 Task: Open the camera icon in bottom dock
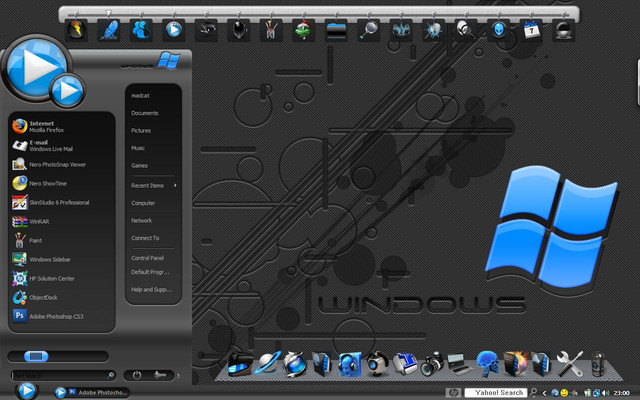coord(432,364)
